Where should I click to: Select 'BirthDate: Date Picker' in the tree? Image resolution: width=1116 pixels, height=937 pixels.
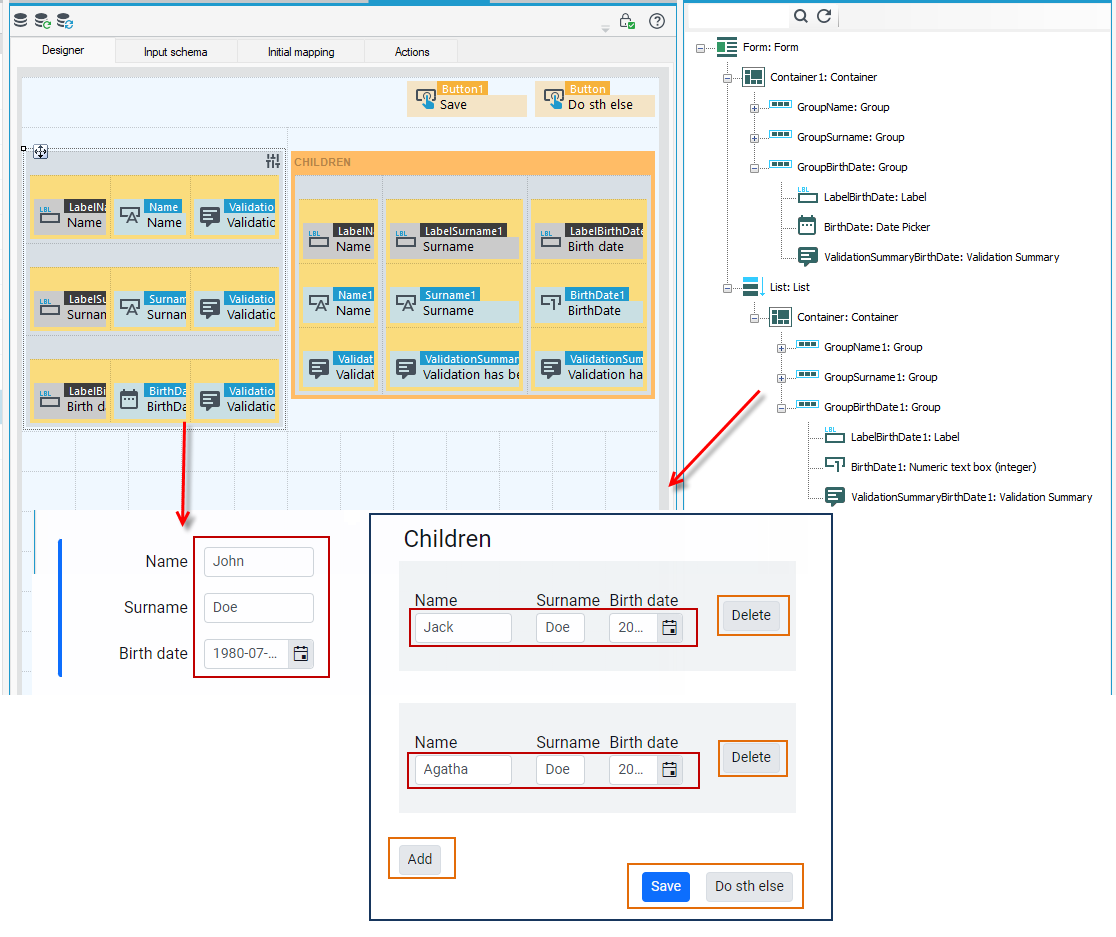877,227
